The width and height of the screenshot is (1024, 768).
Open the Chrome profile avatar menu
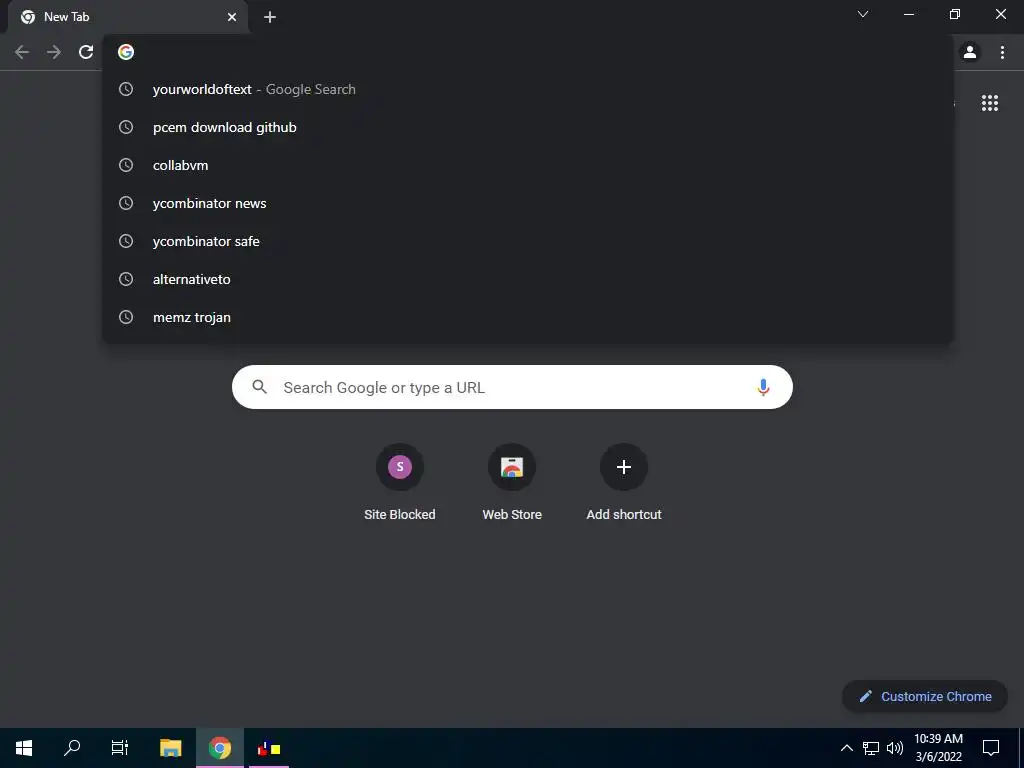pyautogui.click(x=970, y=52)
